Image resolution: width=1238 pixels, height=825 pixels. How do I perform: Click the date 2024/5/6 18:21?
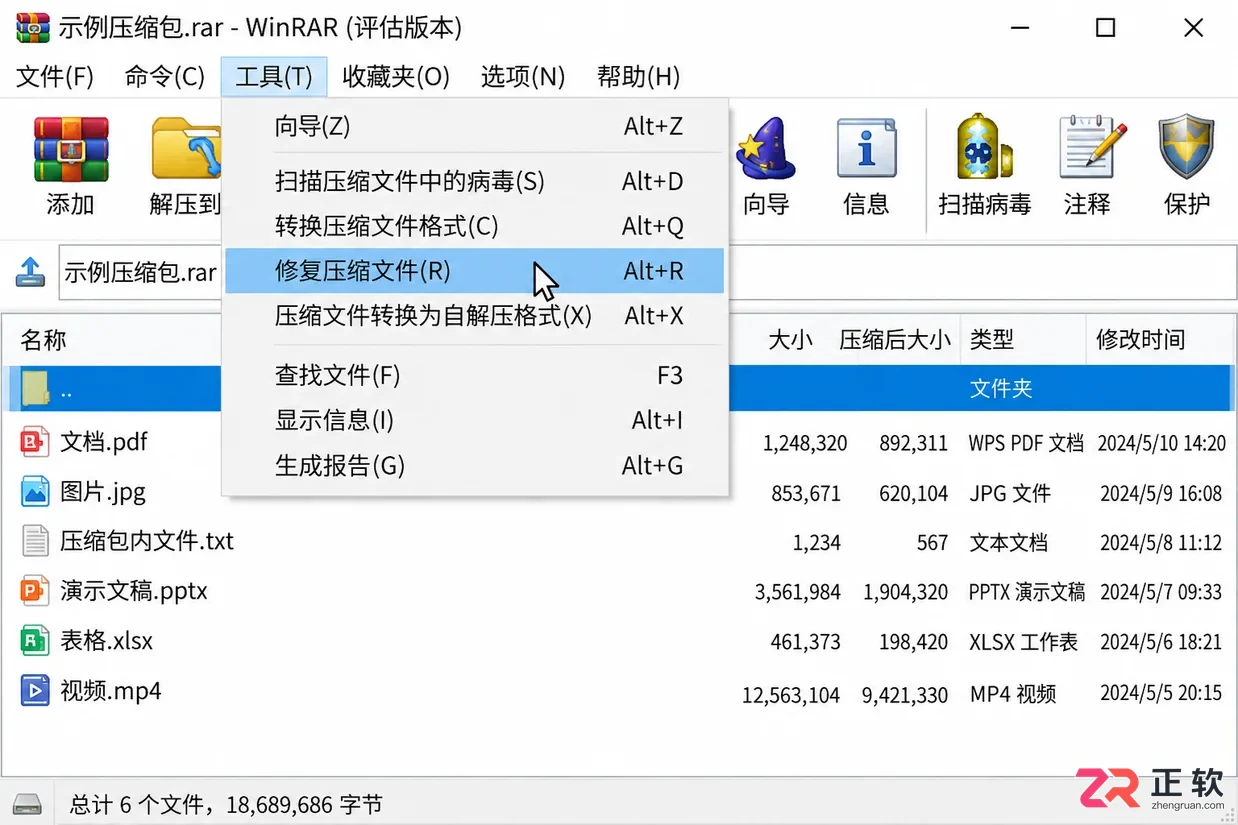click(x=1160, y=643)
